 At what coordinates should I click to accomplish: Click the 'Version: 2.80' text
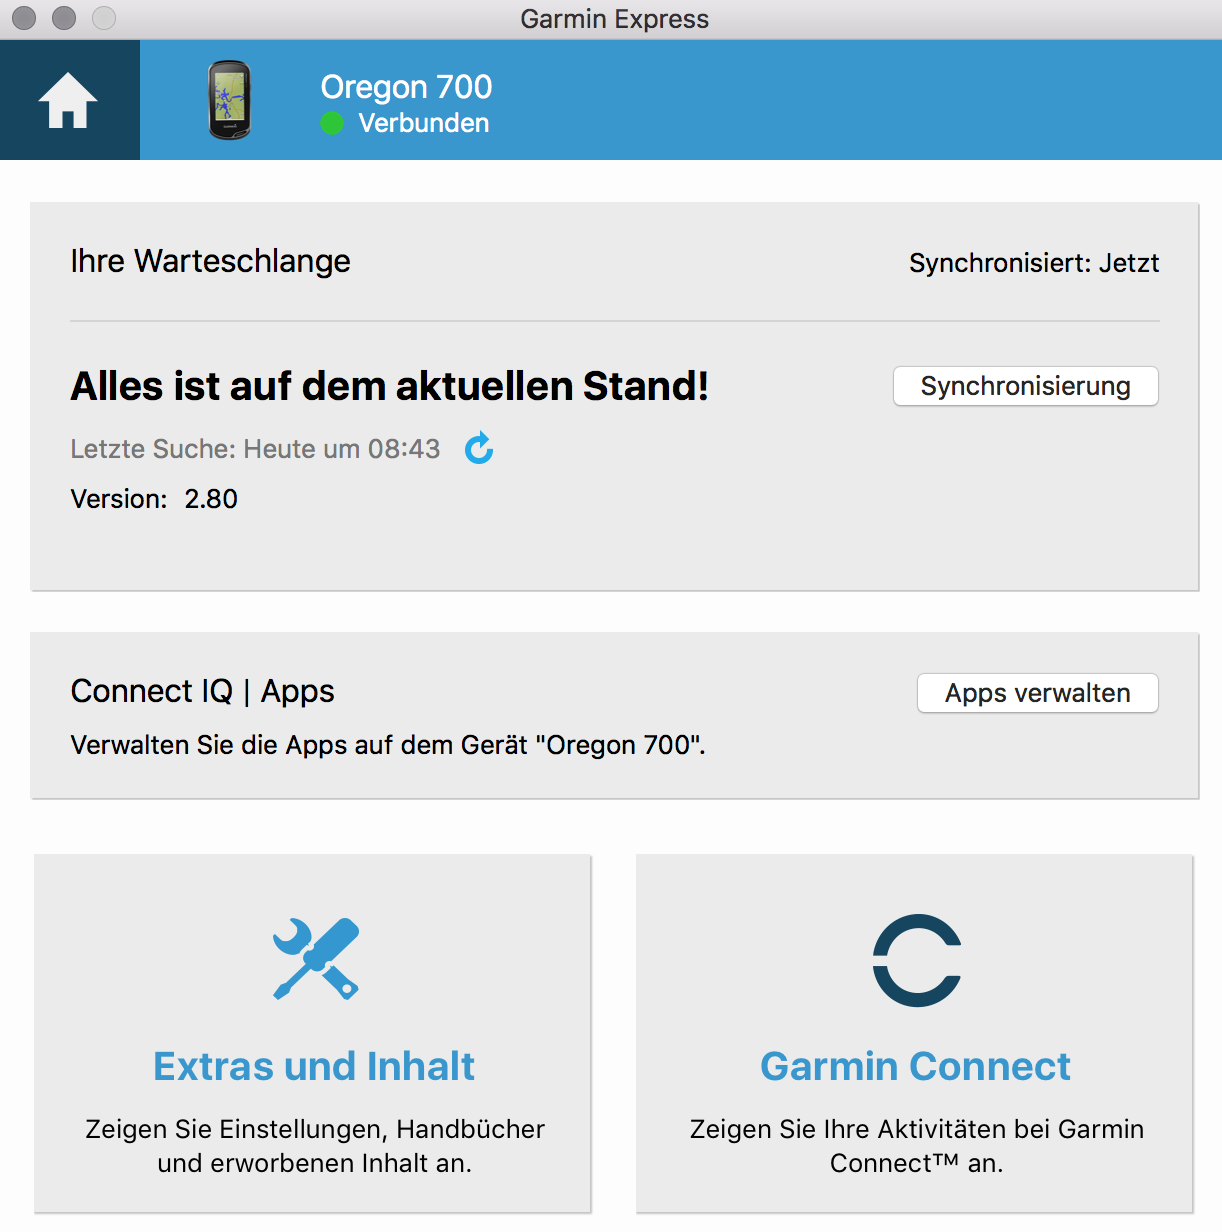click(x=154, y=499)
